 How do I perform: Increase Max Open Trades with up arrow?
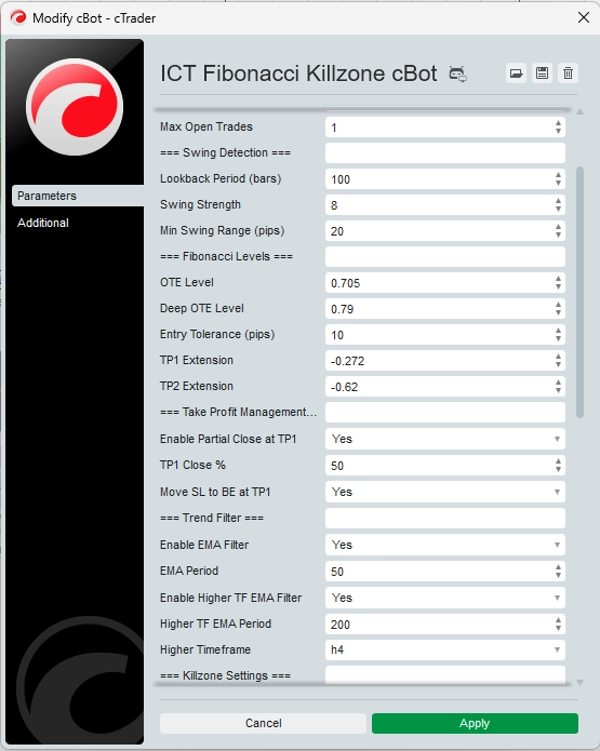coord(558,124)
